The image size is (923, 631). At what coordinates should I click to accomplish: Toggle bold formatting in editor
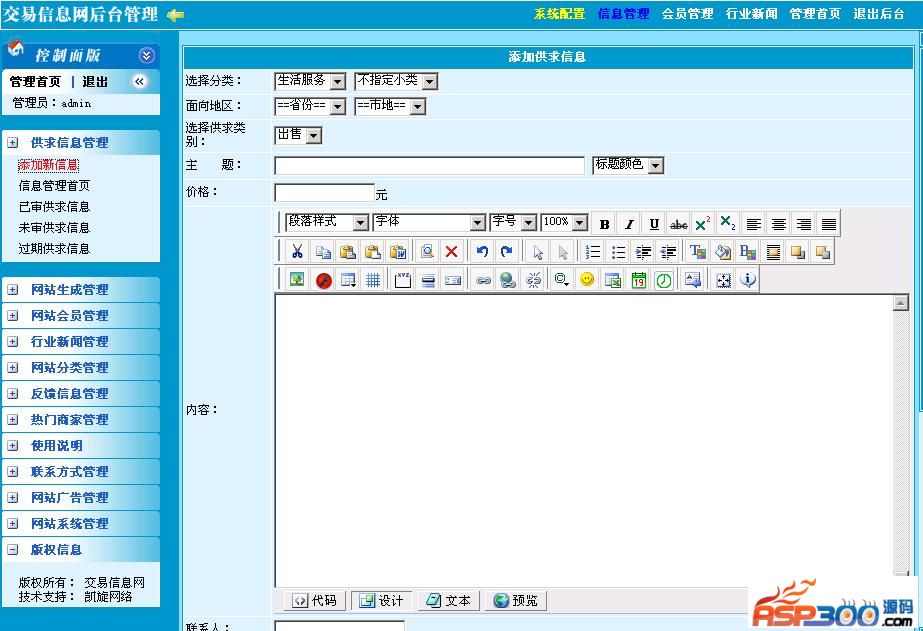click(604, 224)
